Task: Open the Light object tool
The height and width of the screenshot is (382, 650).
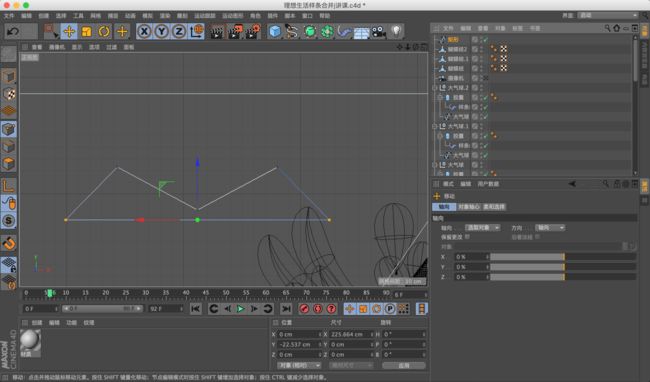Action: tap(396, 31)
